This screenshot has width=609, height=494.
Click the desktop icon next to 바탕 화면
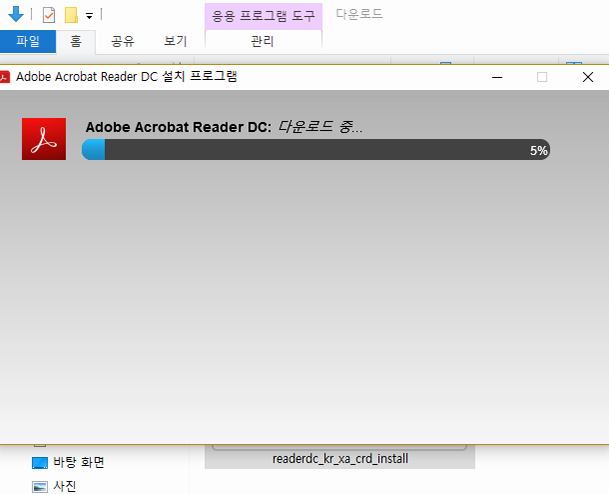point(40,463)
